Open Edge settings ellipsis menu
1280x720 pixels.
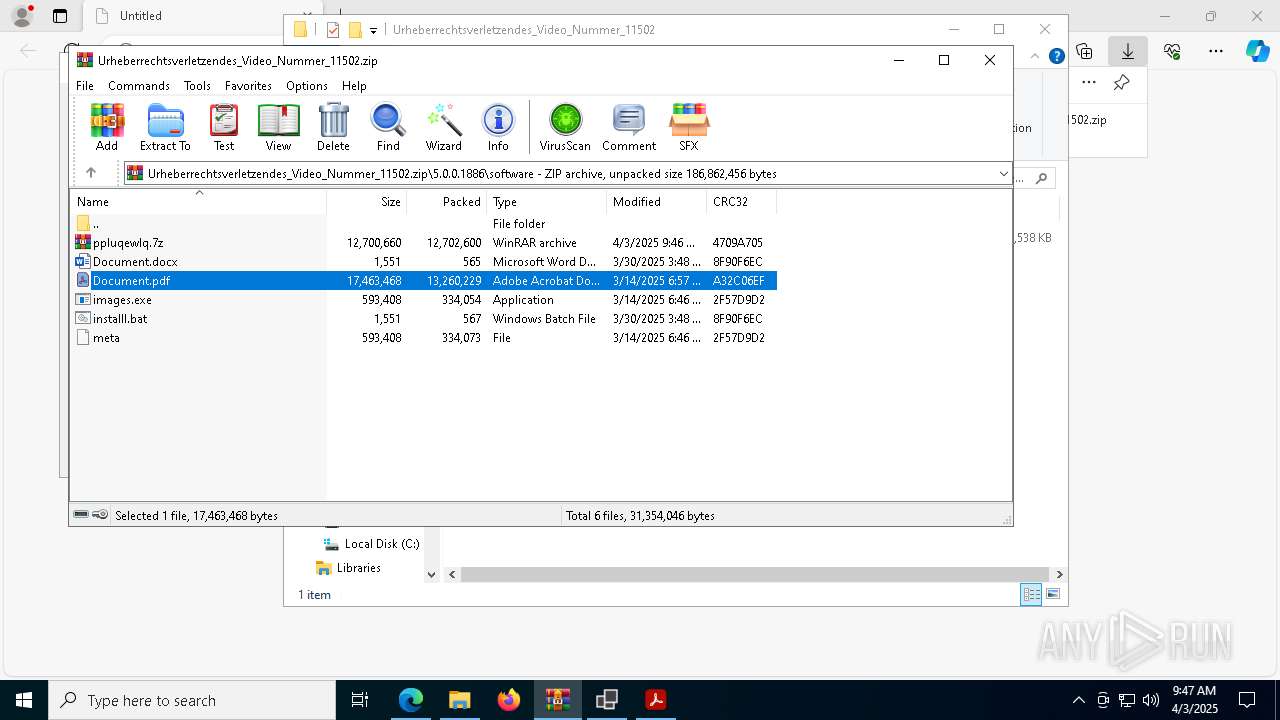coord(1216,51)
